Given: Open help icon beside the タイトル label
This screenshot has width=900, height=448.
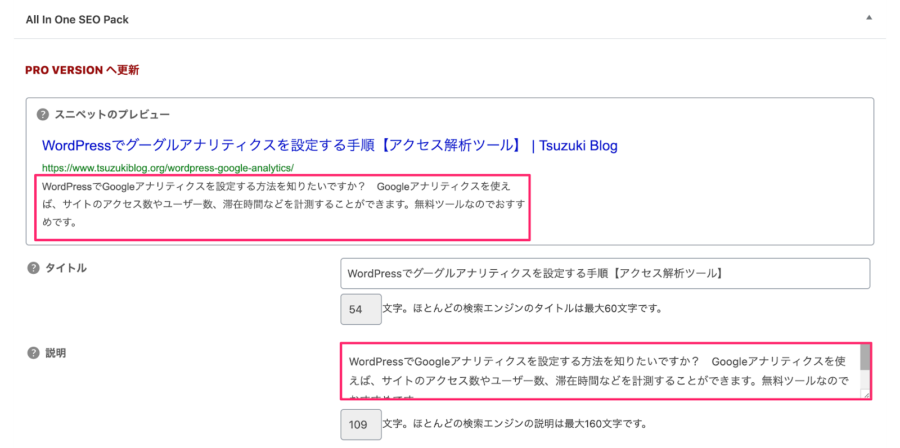Looking at the screenshot, I should [33, 268].
